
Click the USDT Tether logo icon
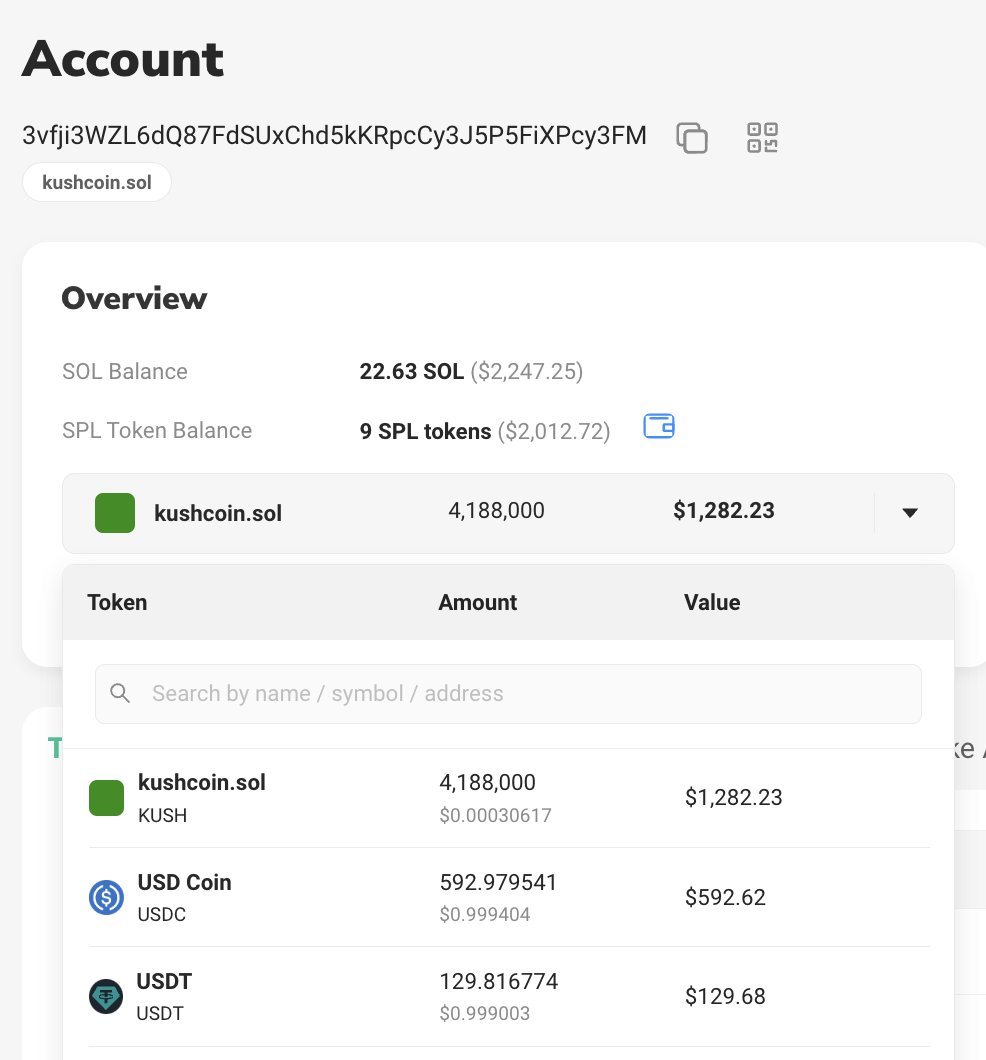[x=106, y=996]
